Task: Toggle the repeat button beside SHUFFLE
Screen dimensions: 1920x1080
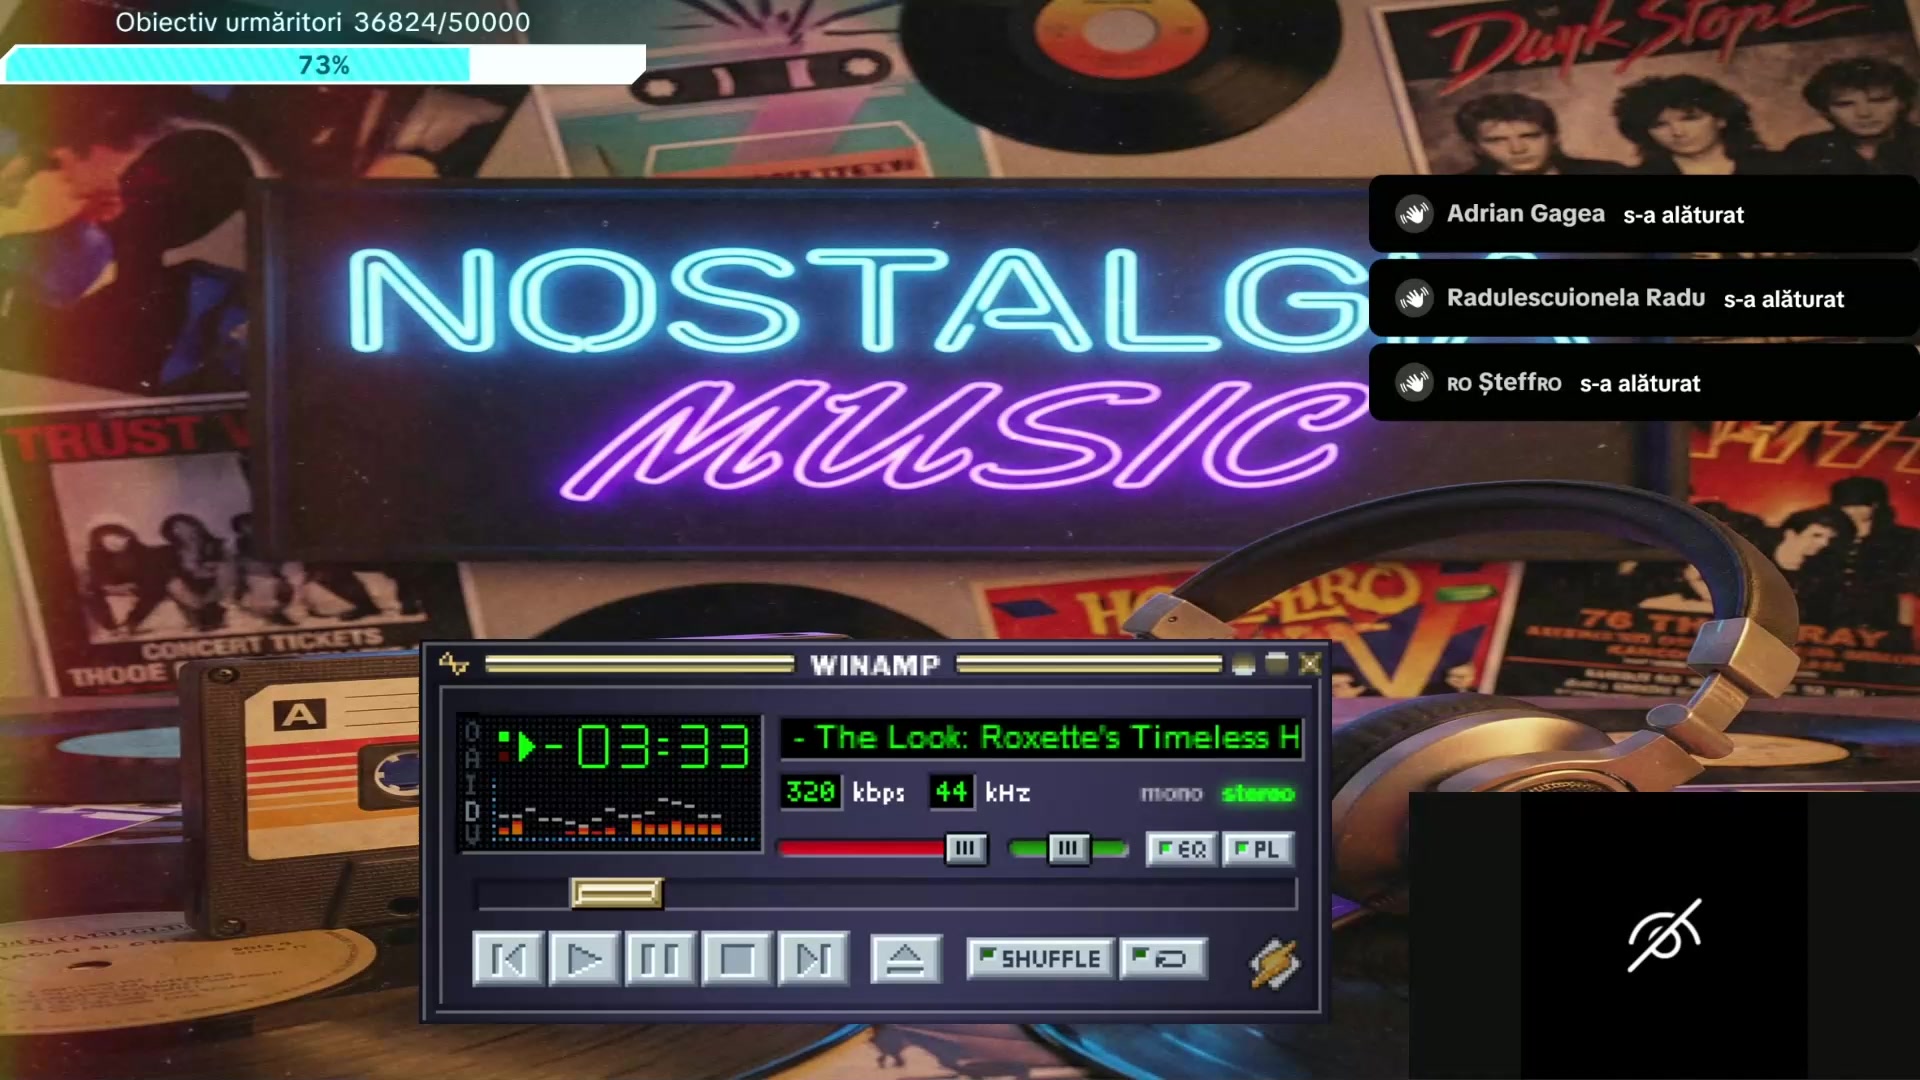Action: (1163, 958)
